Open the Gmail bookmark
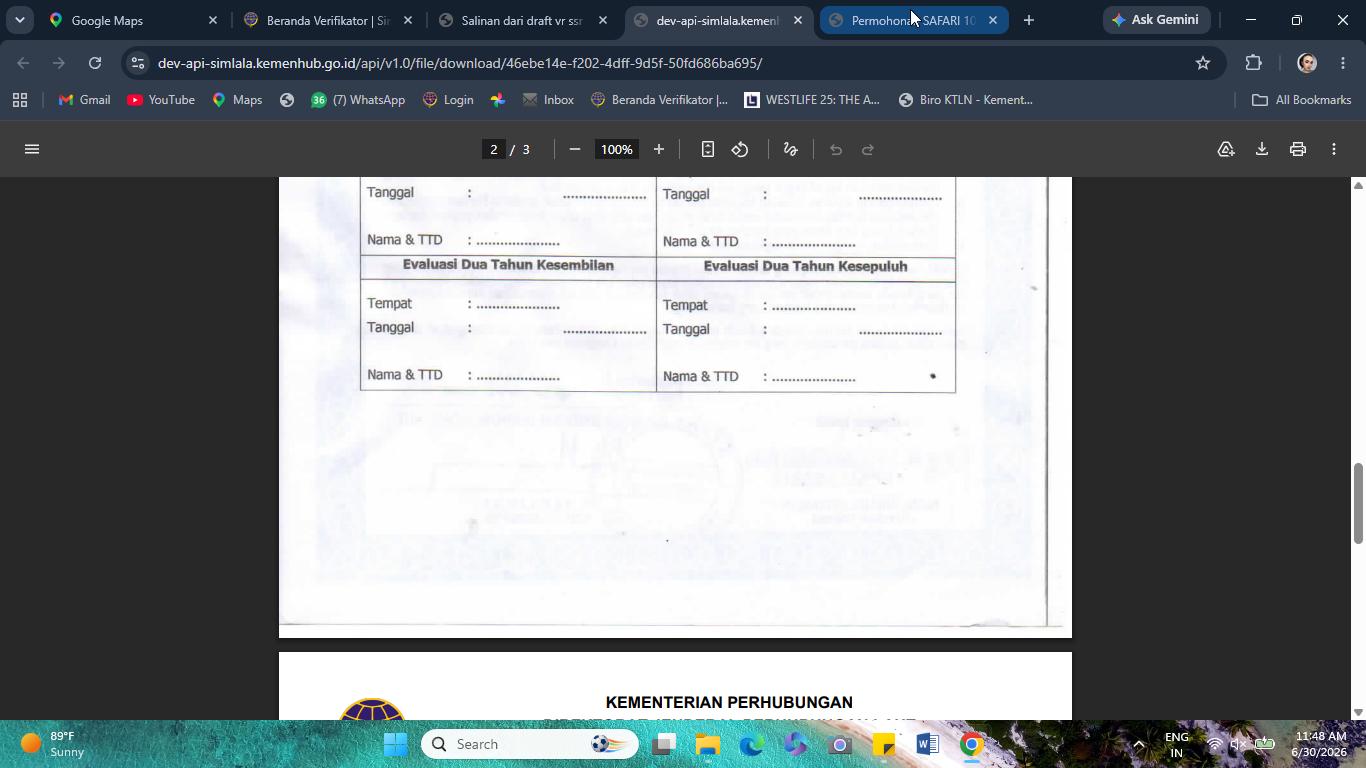 [x=84, y=100]
